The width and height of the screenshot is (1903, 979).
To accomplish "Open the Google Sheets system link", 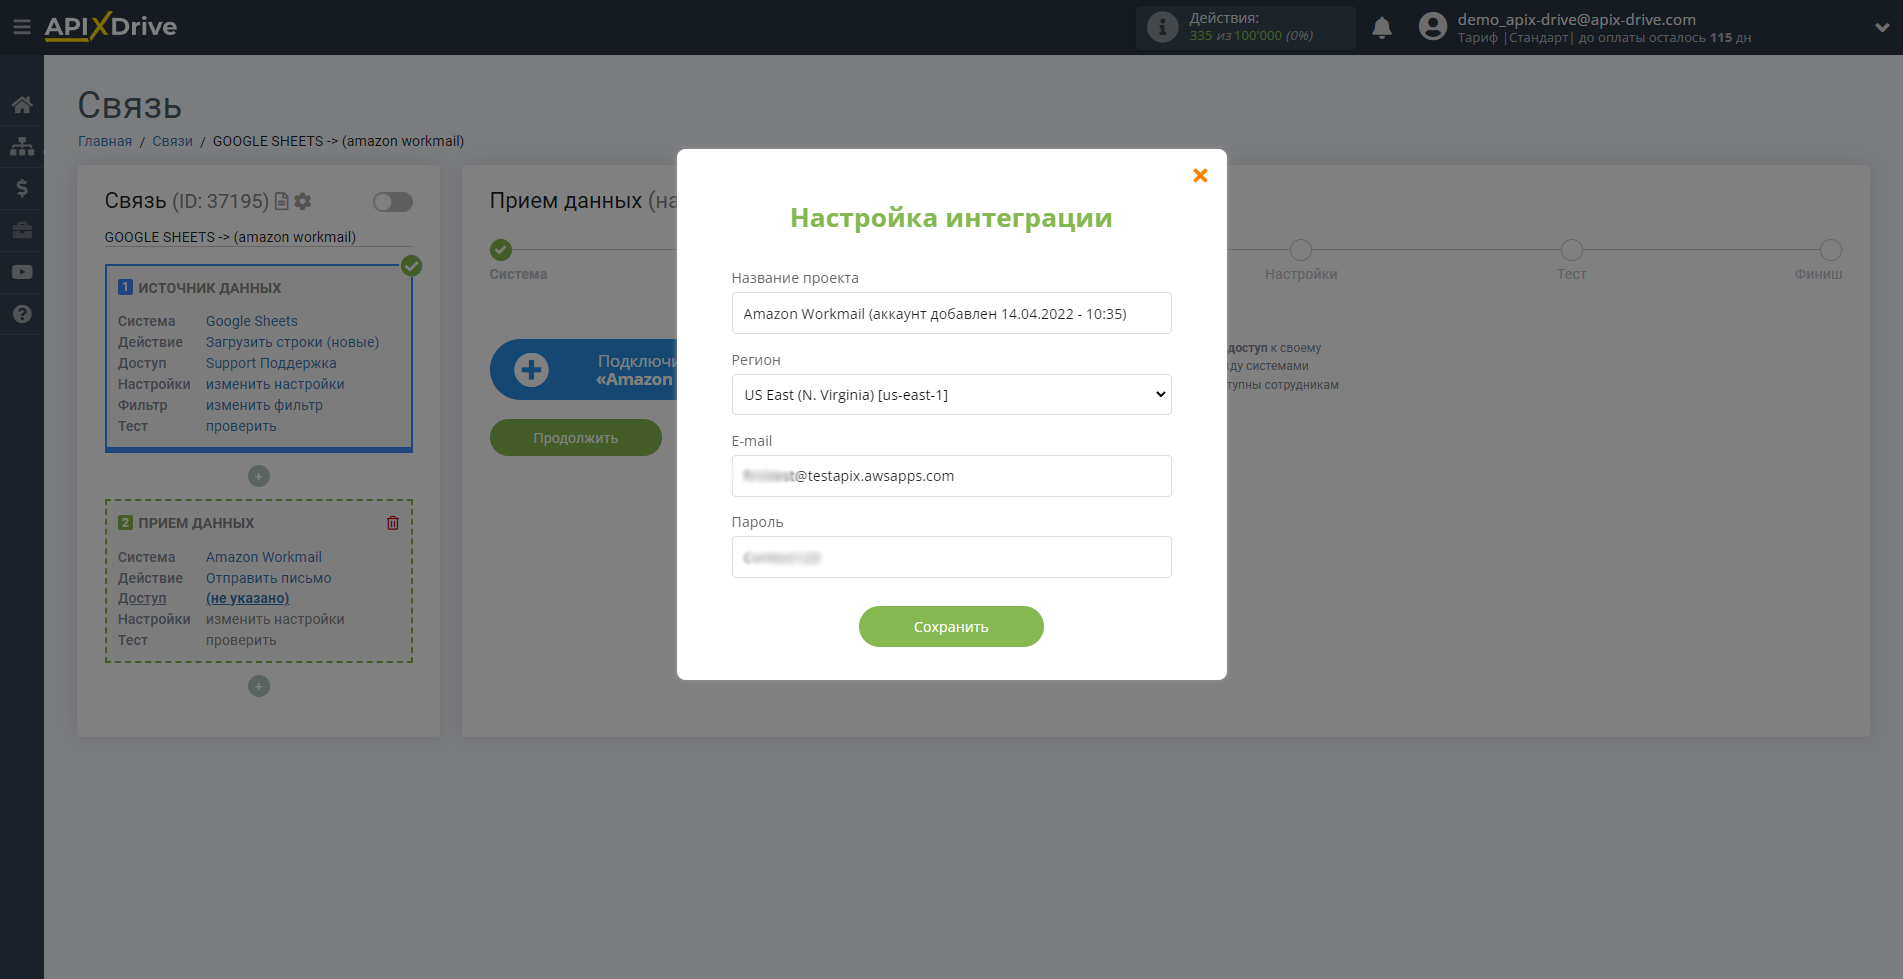I will pyautogui.click(x=252, y=321).
